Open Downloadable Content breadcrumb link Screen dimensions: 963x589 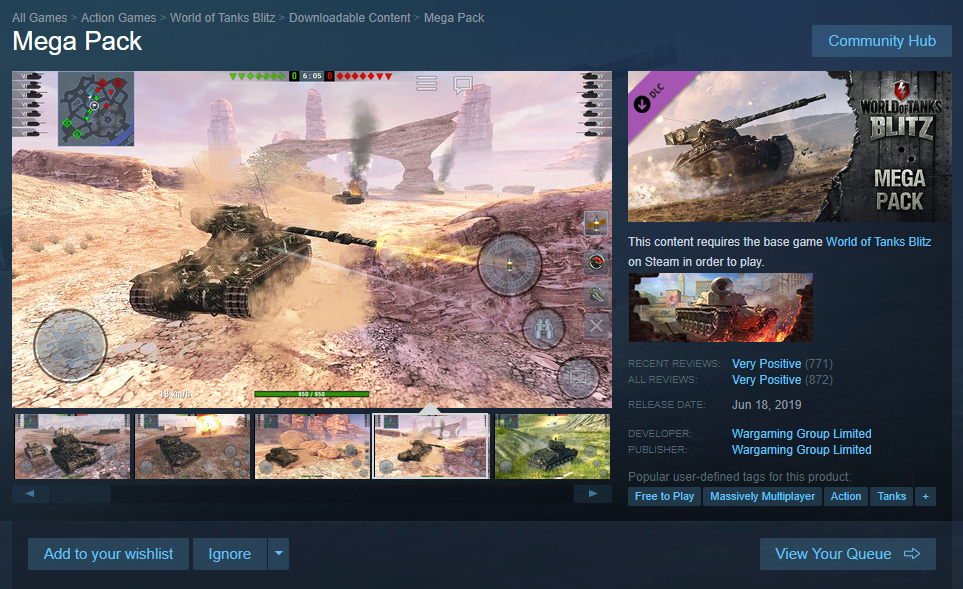click(349, 18)
